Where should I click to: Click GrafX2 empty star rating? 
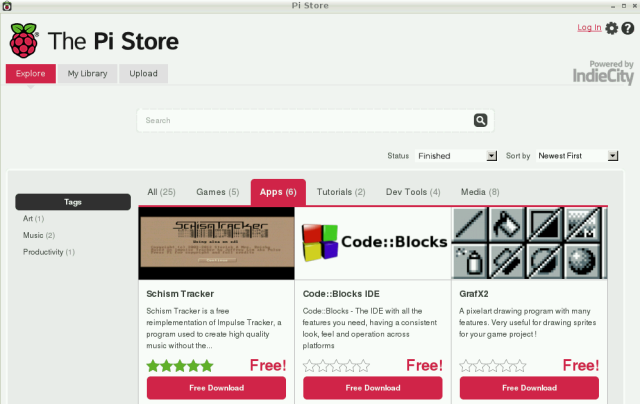click(x=493, y=366)
